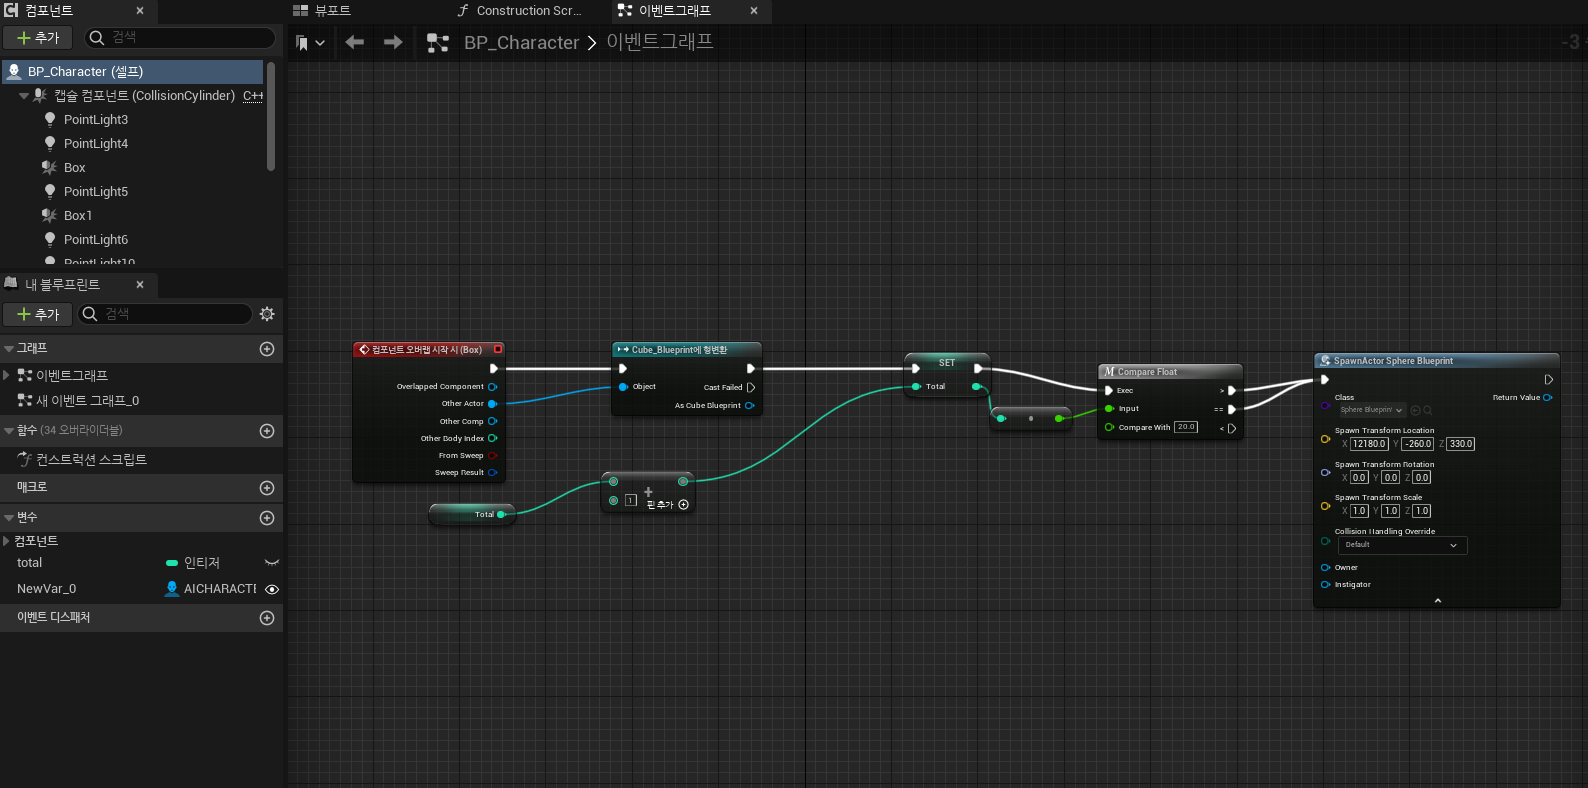Select PointLight4 light icon
Screen dimensions: 1588x788
pyautogui.click(x=50, y=143)
